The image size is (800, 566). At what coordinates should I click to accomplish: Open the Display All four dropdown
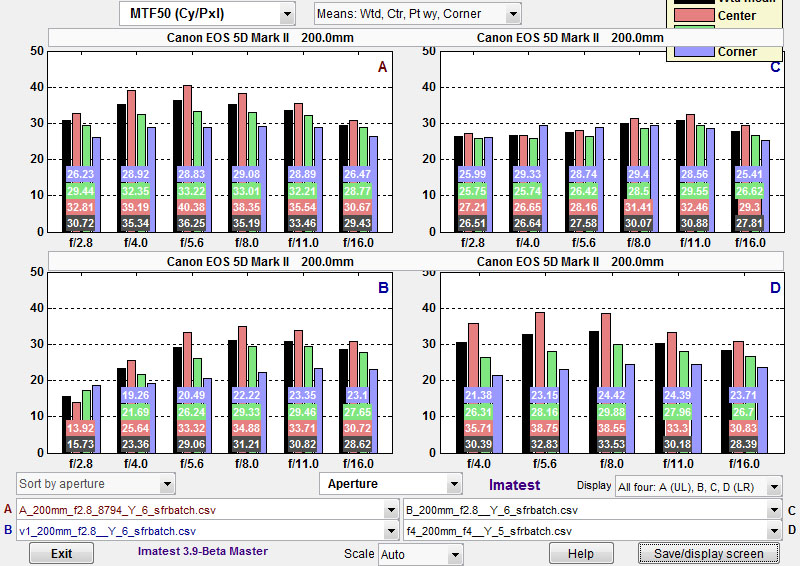tap(698, 487)
